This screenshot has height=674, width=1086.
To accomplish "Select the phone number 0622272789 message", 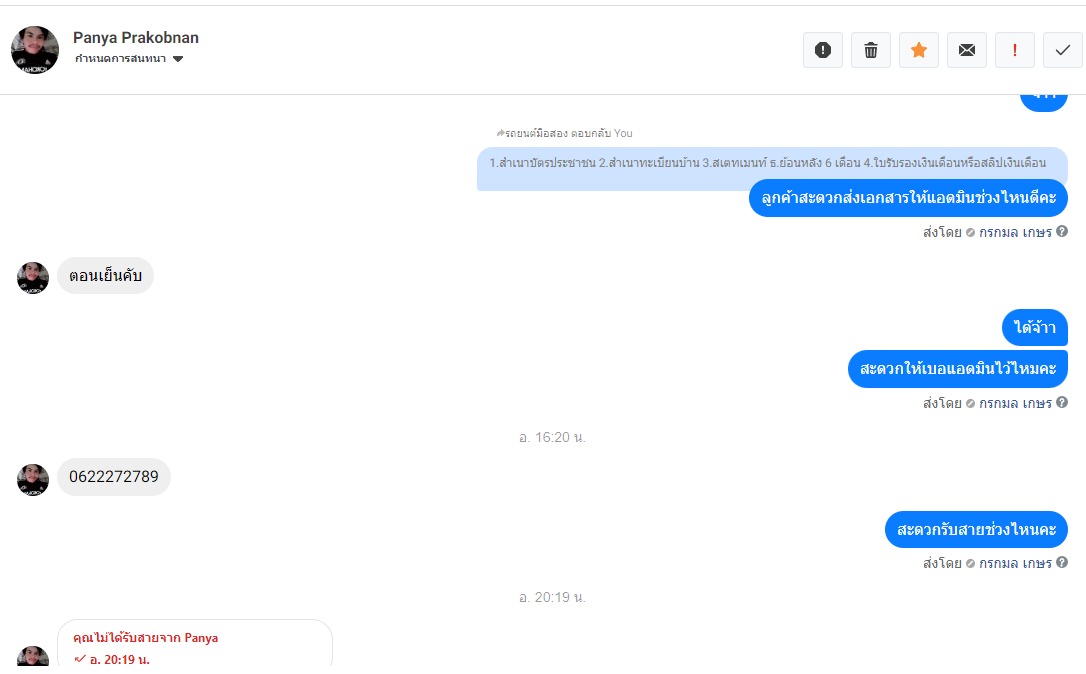I will [x=114, y=477].
